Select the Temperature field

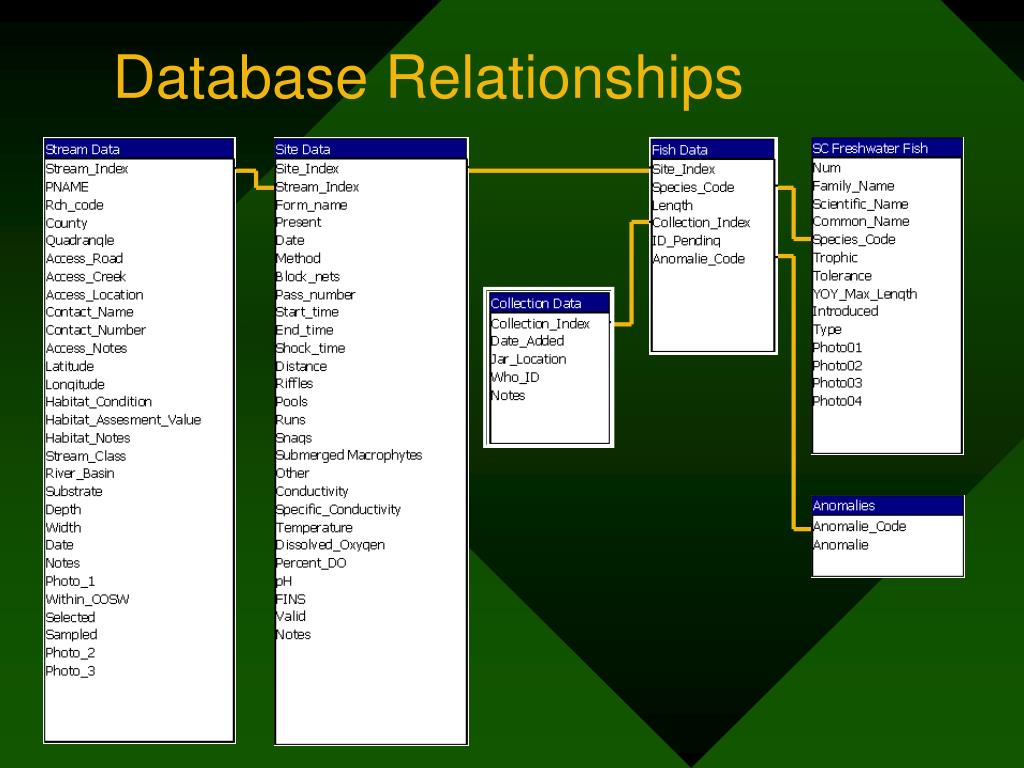coord(314,528)
